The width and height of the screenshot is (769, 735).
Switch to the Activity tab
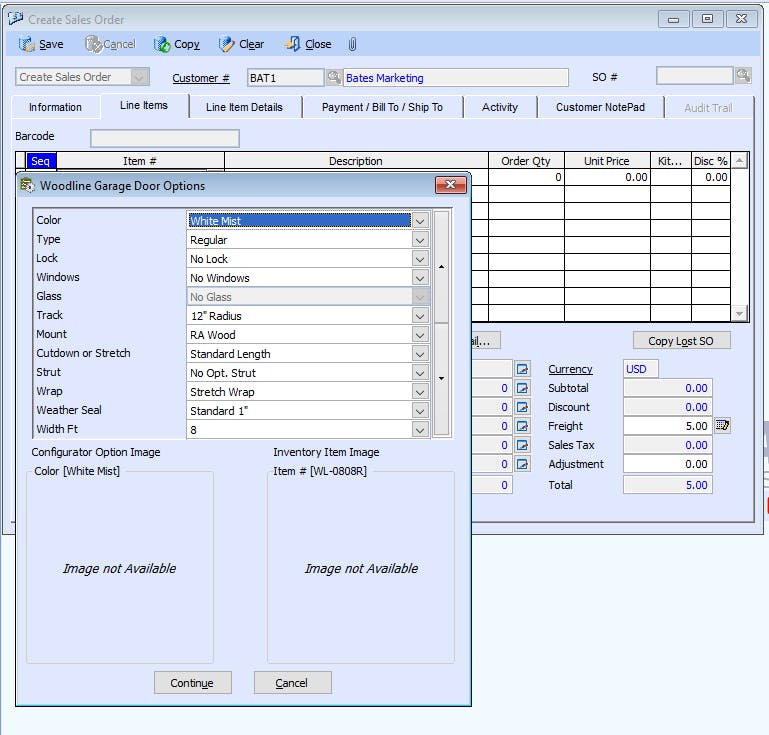coord(499,107)
